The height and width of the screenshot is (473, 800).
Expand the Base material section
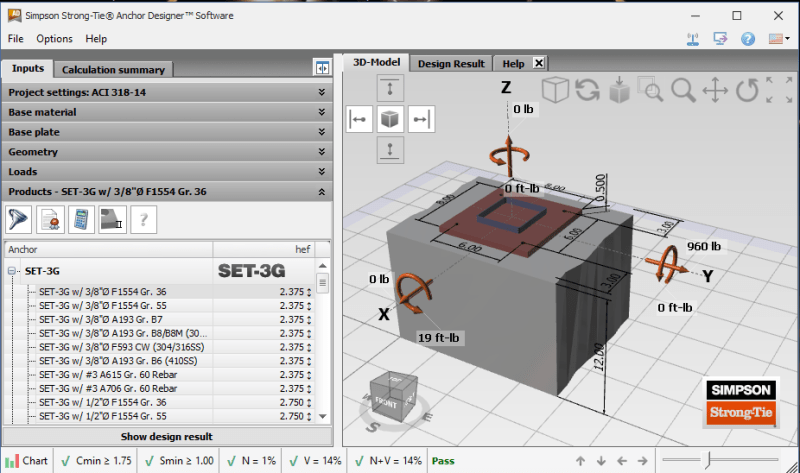(167, 112)
